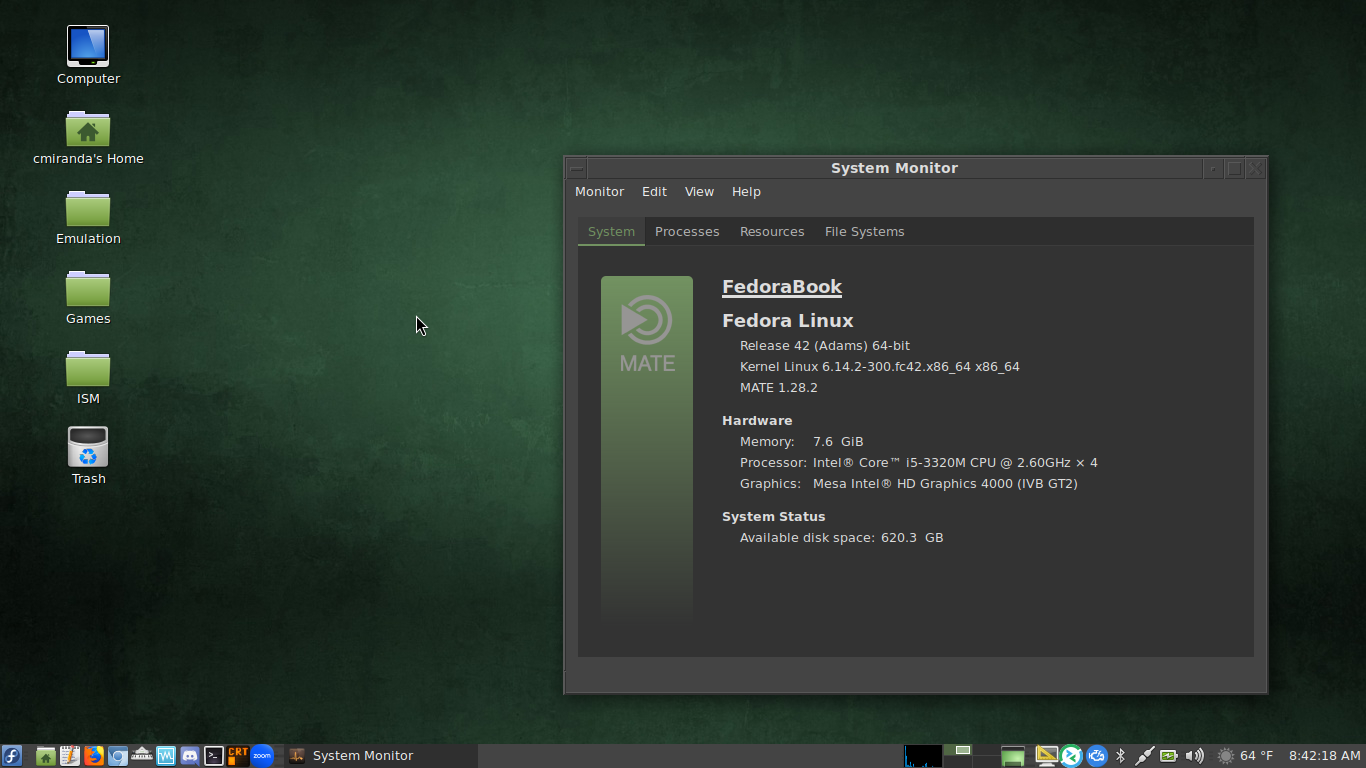
Task: Open the Help menu in System Monitor
Action: click(x=746, y=192)
